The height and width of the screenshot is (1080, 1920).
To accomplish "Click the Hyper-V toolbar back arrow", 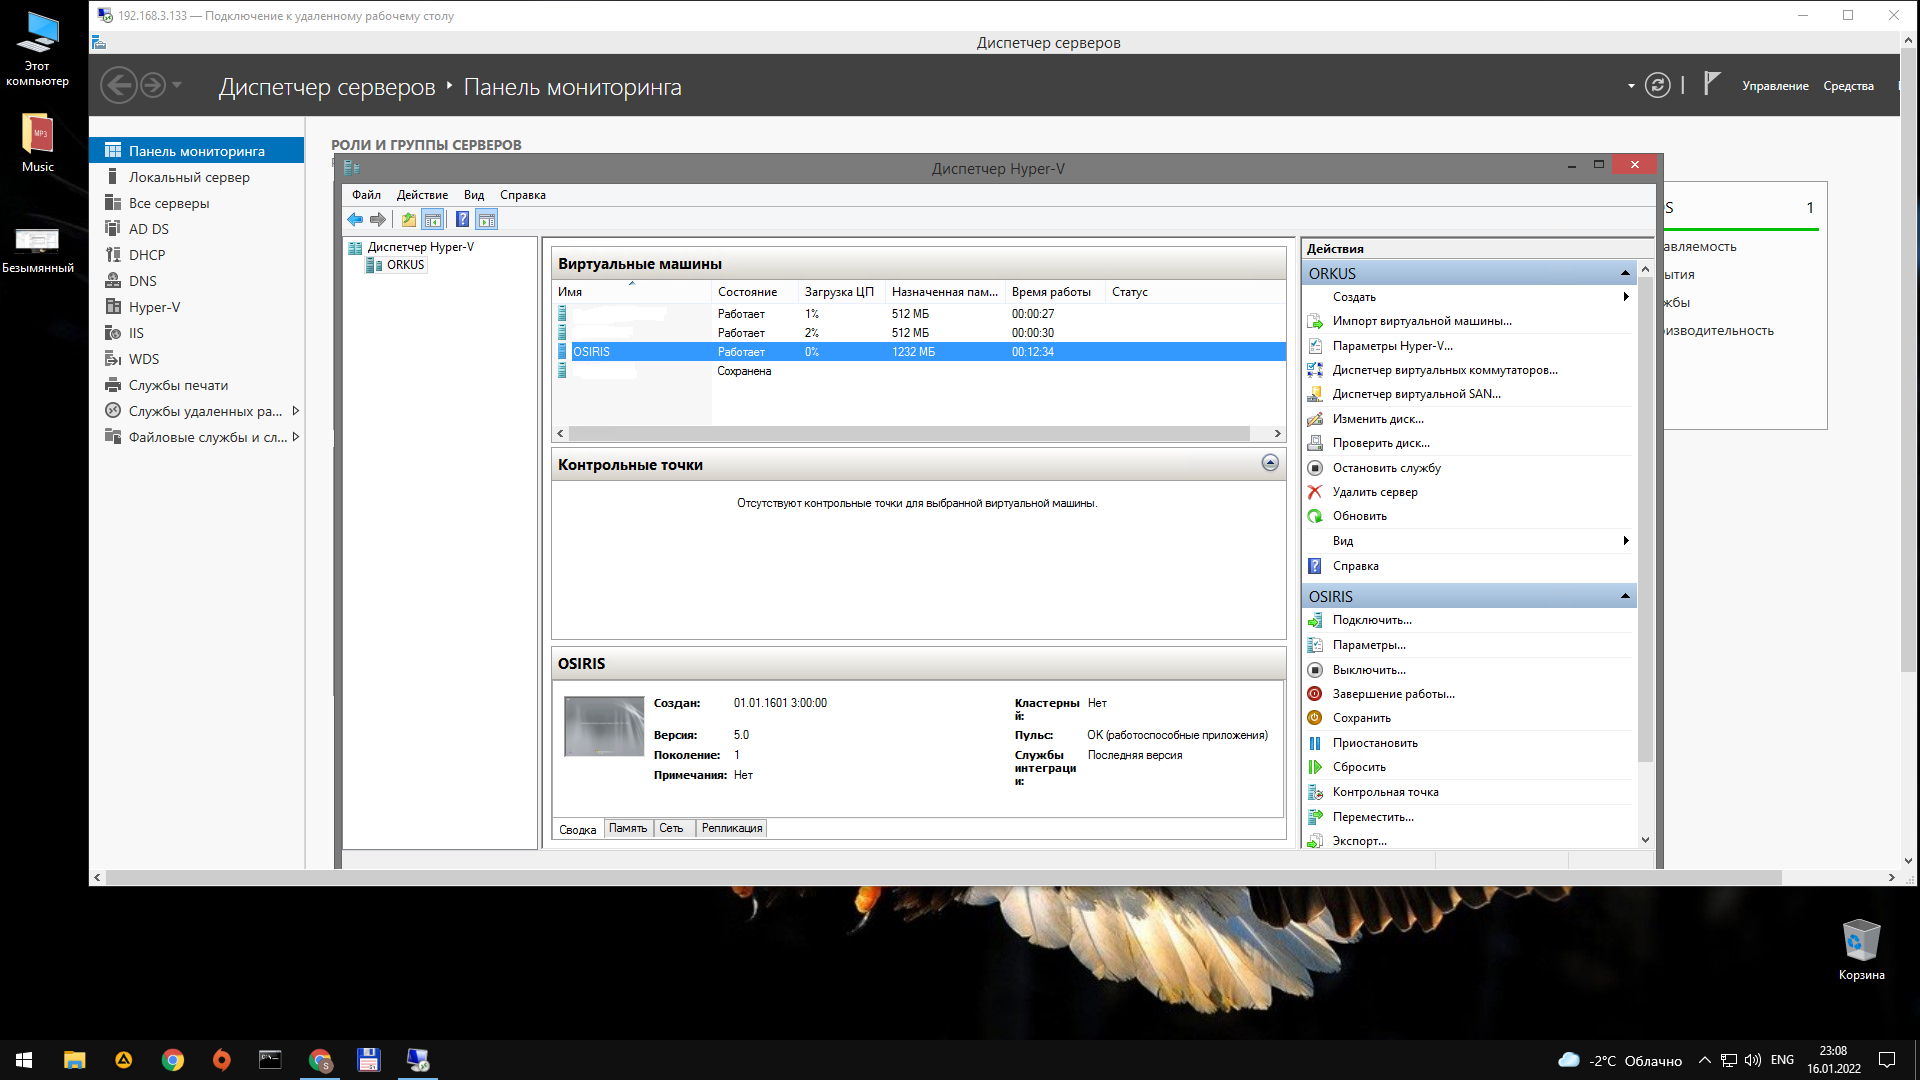I will pyautogui.click(x=355, y=220).
